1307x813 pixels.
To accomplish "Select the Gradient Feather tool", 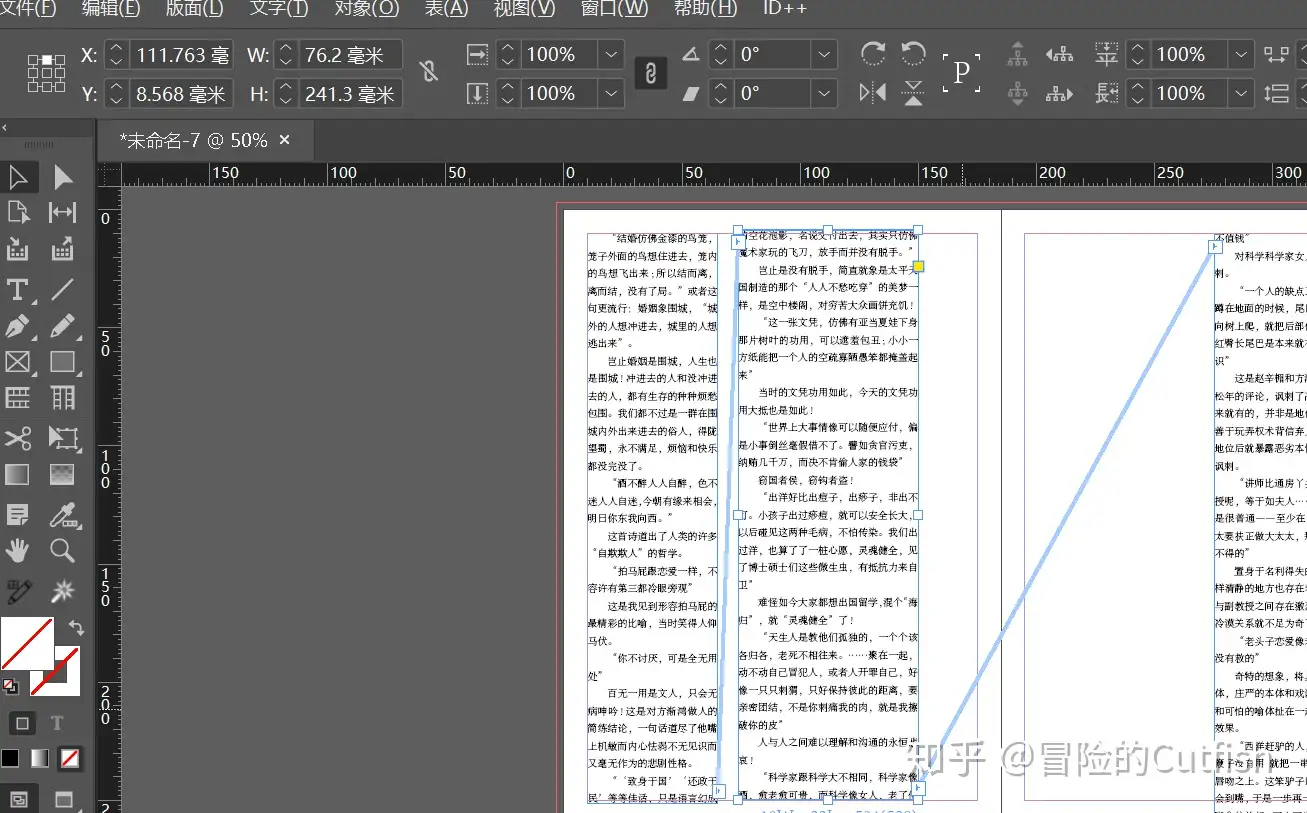I will click(63, 474).
